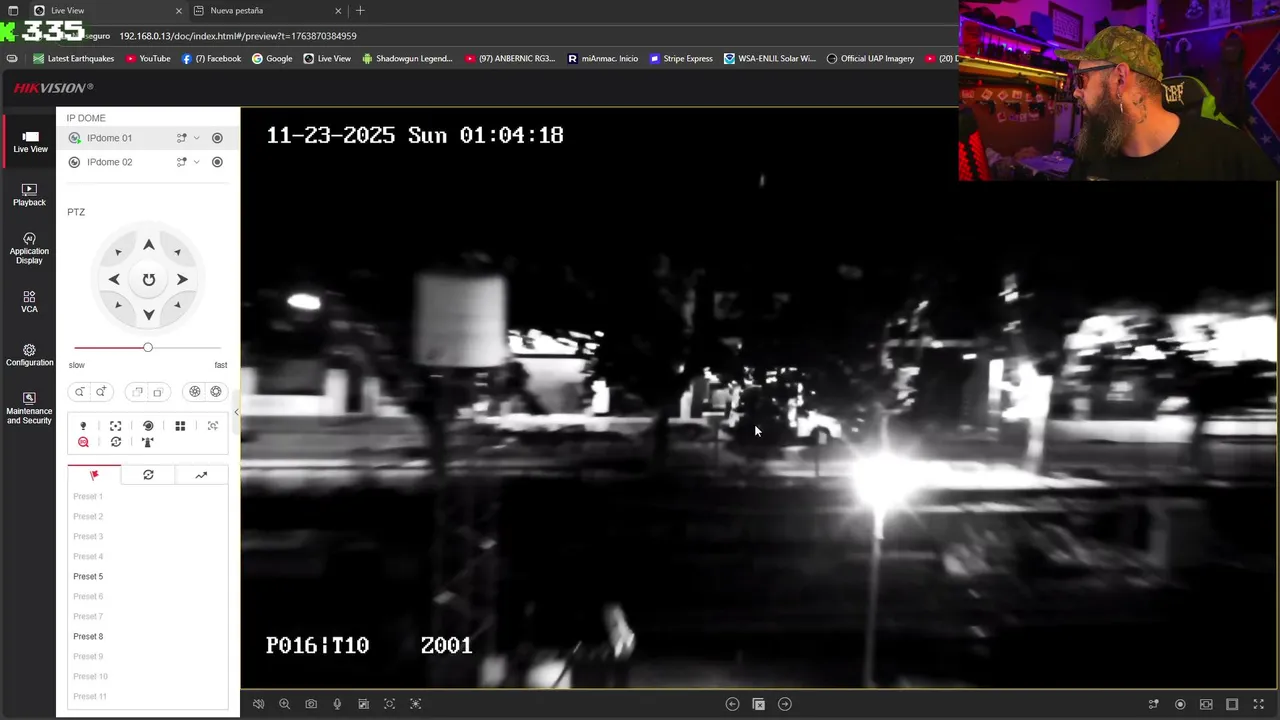The image size is (1280, 720).
Task: Pan camera left with PTZ arrow
Action: (114, 280)
